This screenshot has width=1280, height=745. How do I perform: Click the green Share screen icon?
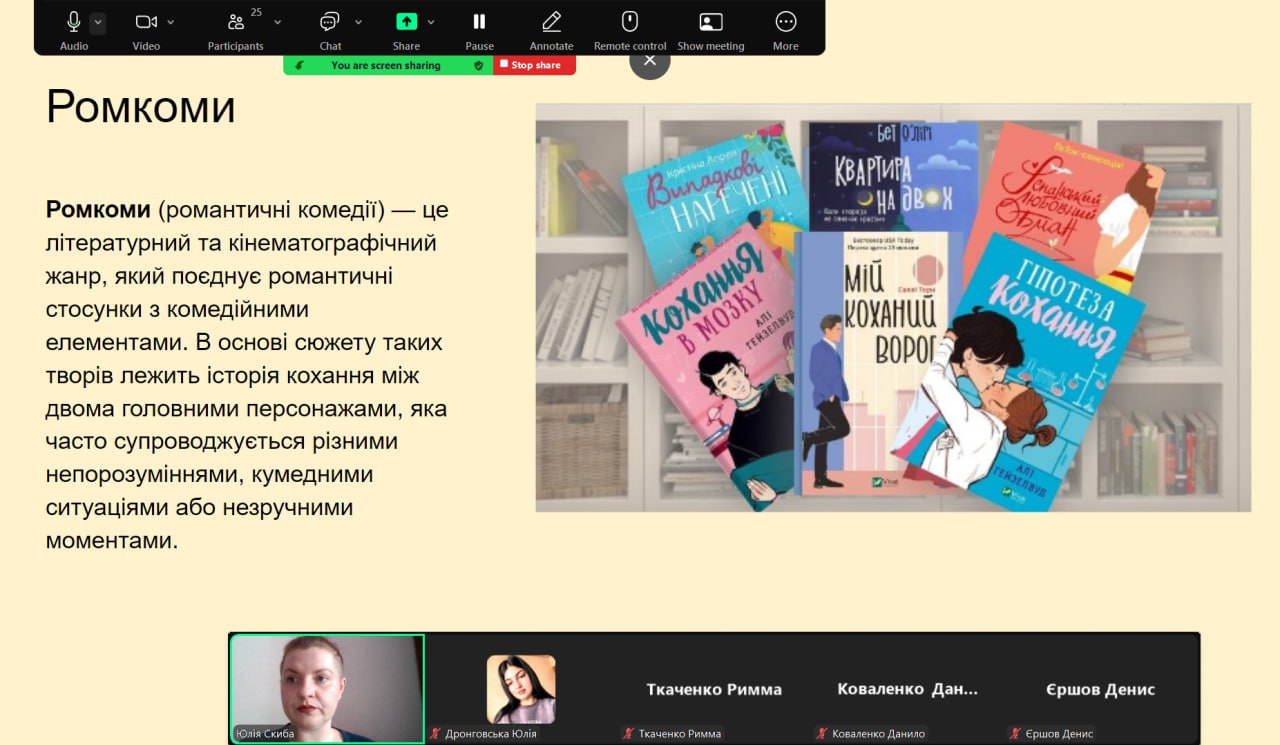[x=406, y=21]
